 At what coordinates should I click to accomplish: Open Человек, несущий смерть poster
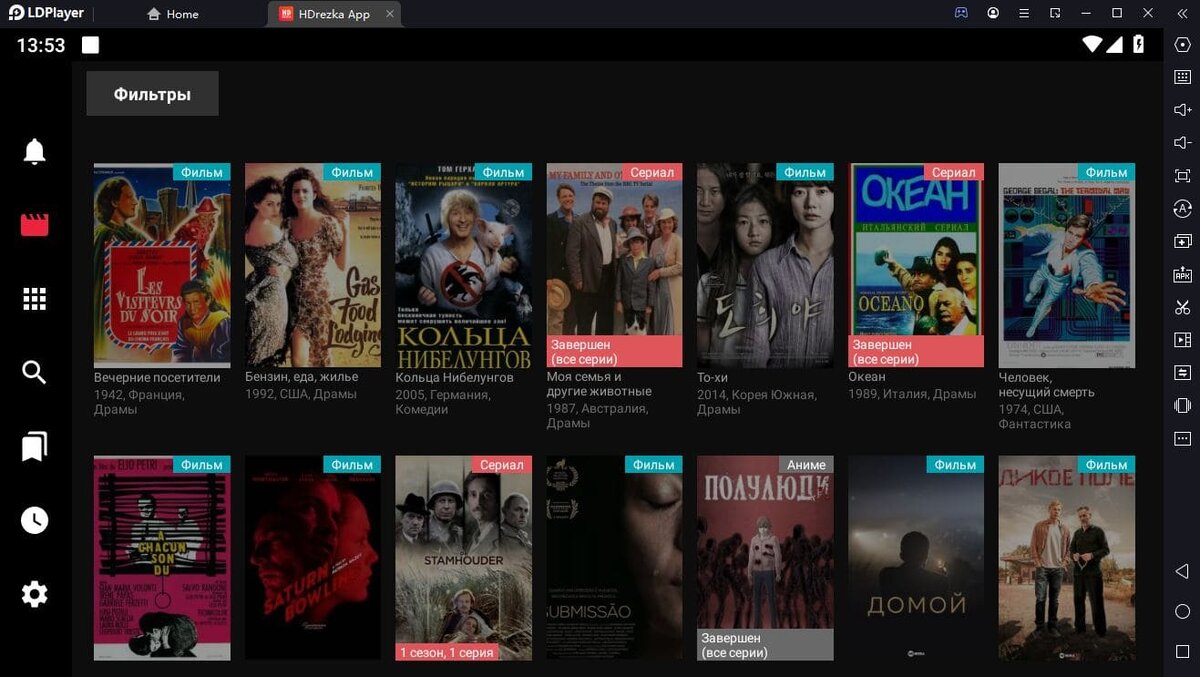click(1067, 265)
